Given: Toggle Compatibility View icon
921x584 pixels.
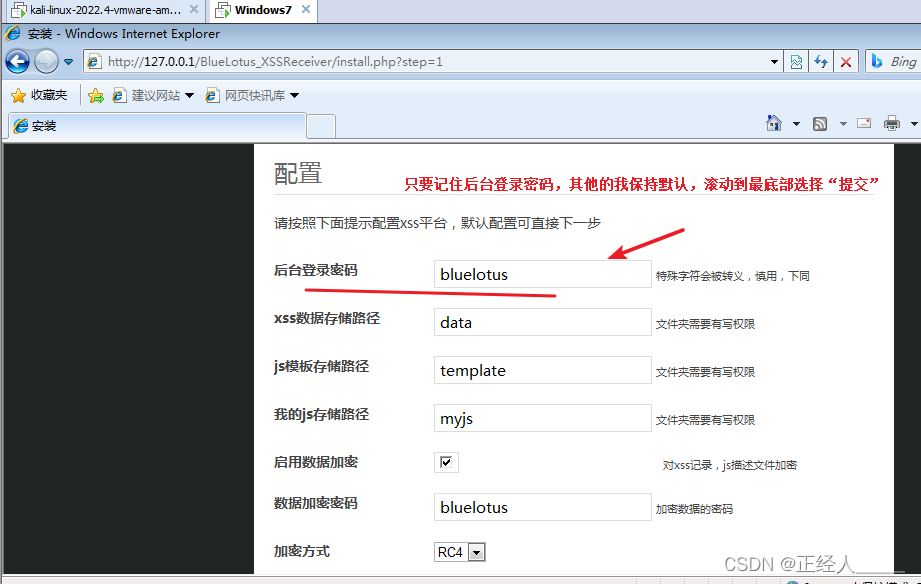Looking at the screenshot, I should [796, 62].
